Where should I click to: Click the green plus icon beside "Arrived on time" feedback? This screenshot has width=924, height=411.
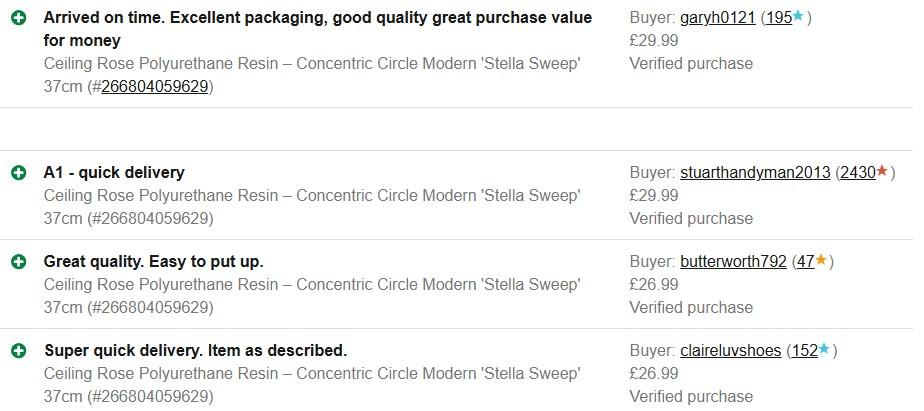pos(19,19)
